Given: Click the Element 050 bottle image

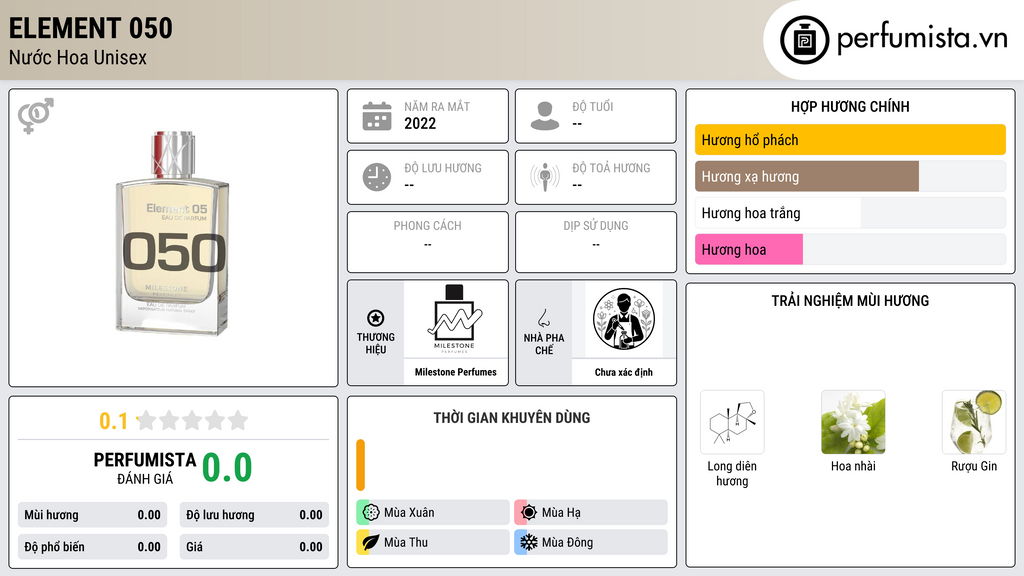Looking at the screenshot, I should 172,233.
